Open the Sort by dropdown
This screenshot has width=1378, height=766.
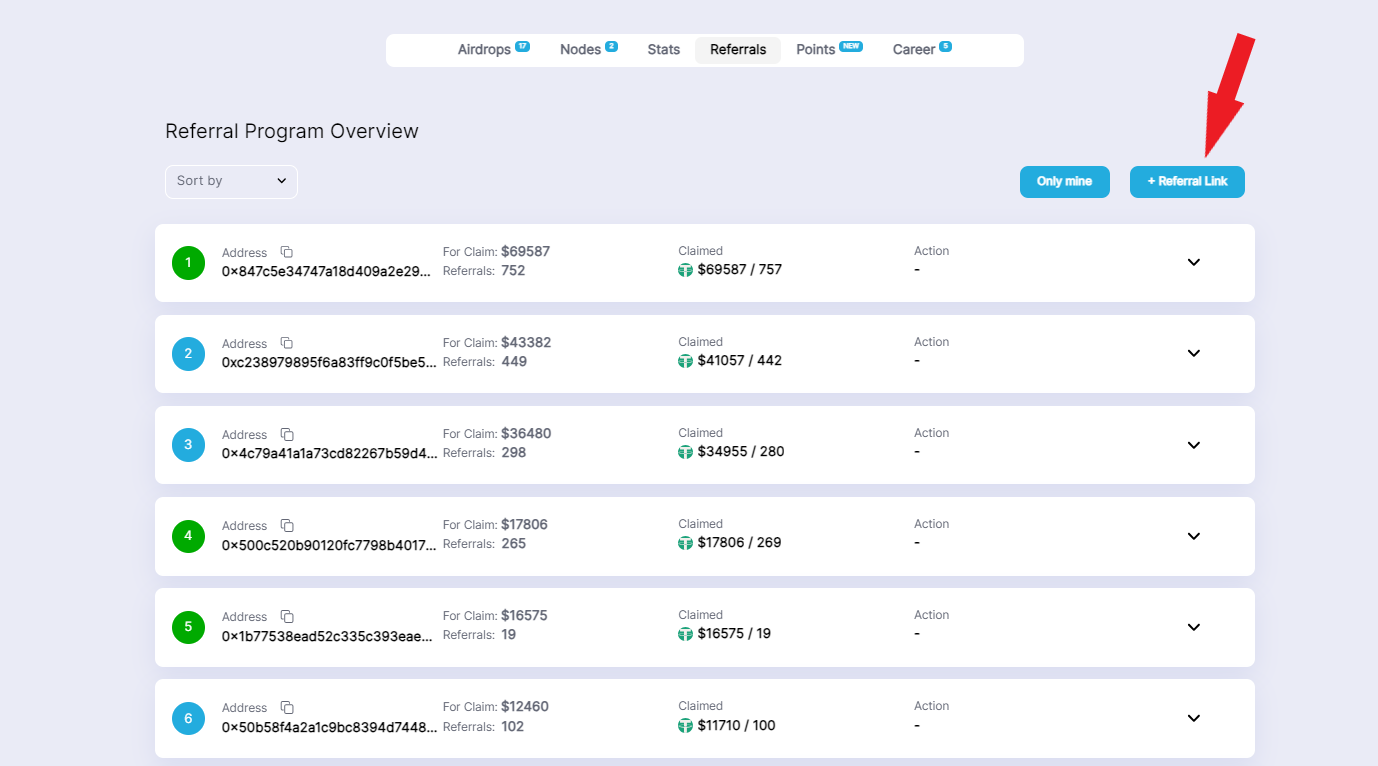[x=231, y=181]
